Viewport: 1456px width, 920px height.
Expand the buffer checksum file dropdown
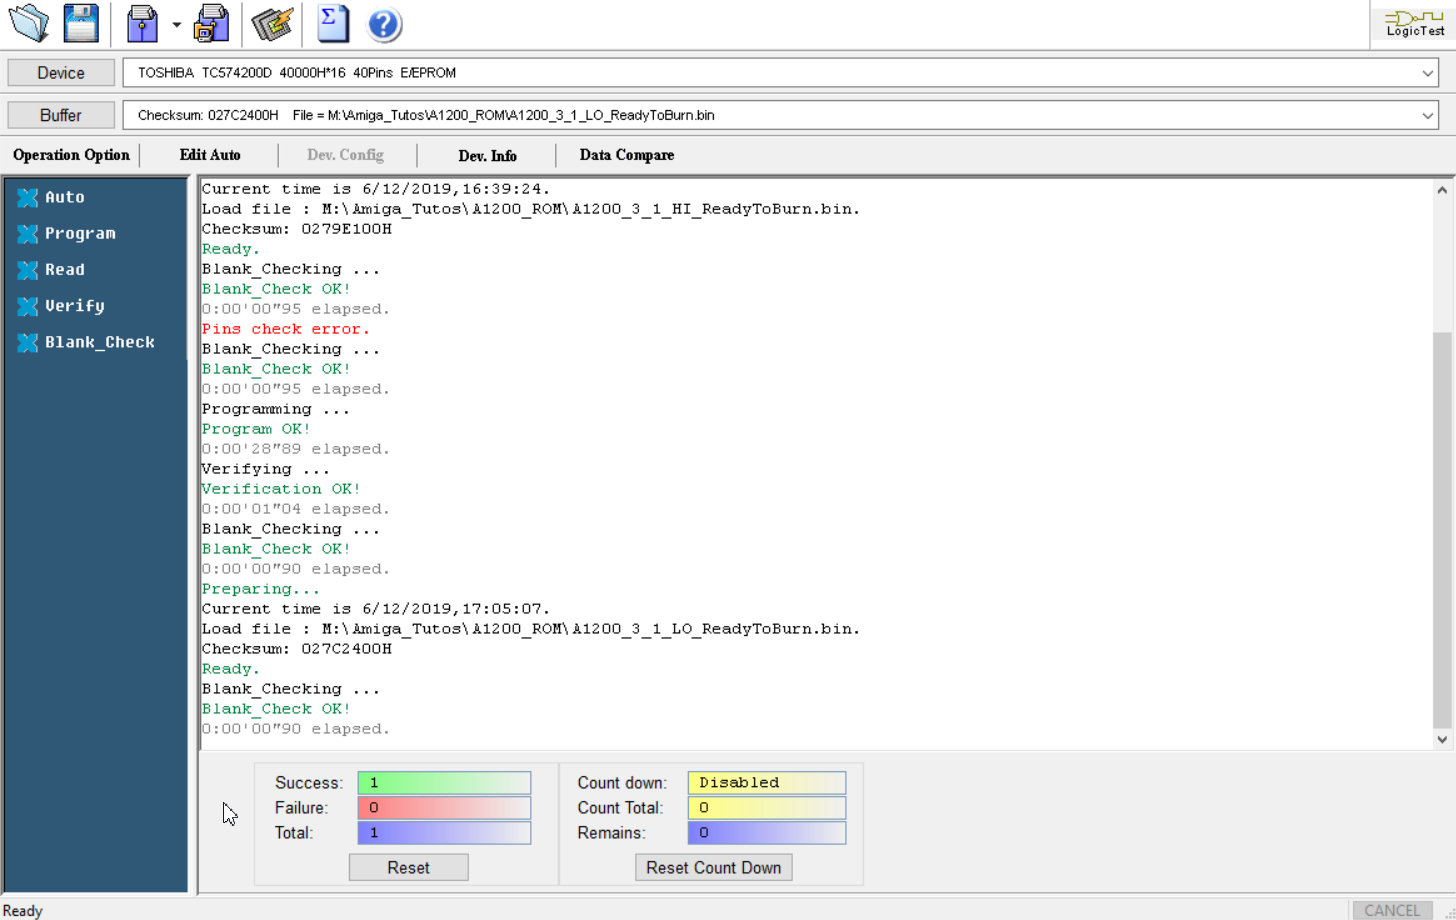(x=1427, y=115)
